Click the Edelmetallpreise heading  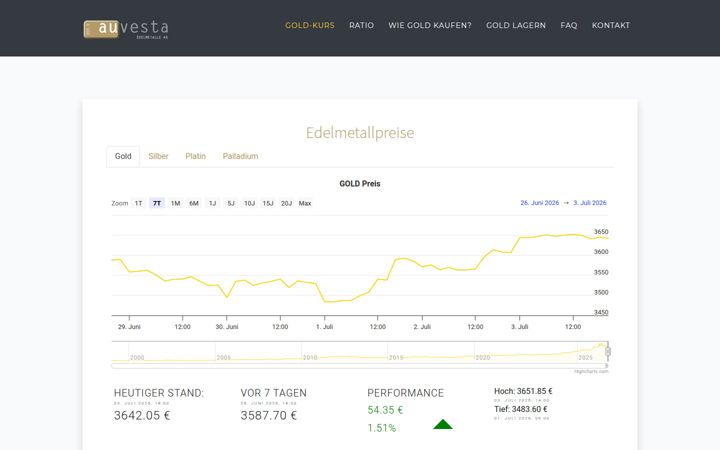tap(360, 133)
